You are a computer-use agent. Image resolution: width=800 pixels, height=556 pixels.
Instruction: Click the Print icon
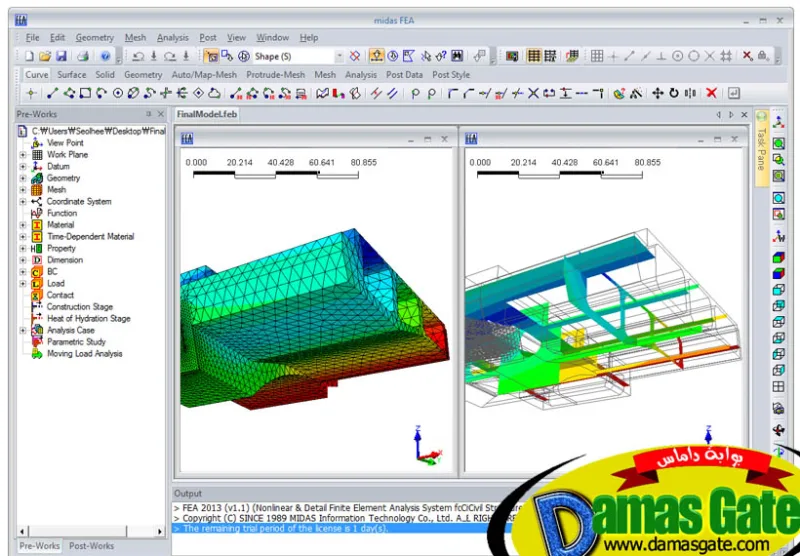click(x=83, y=56)
